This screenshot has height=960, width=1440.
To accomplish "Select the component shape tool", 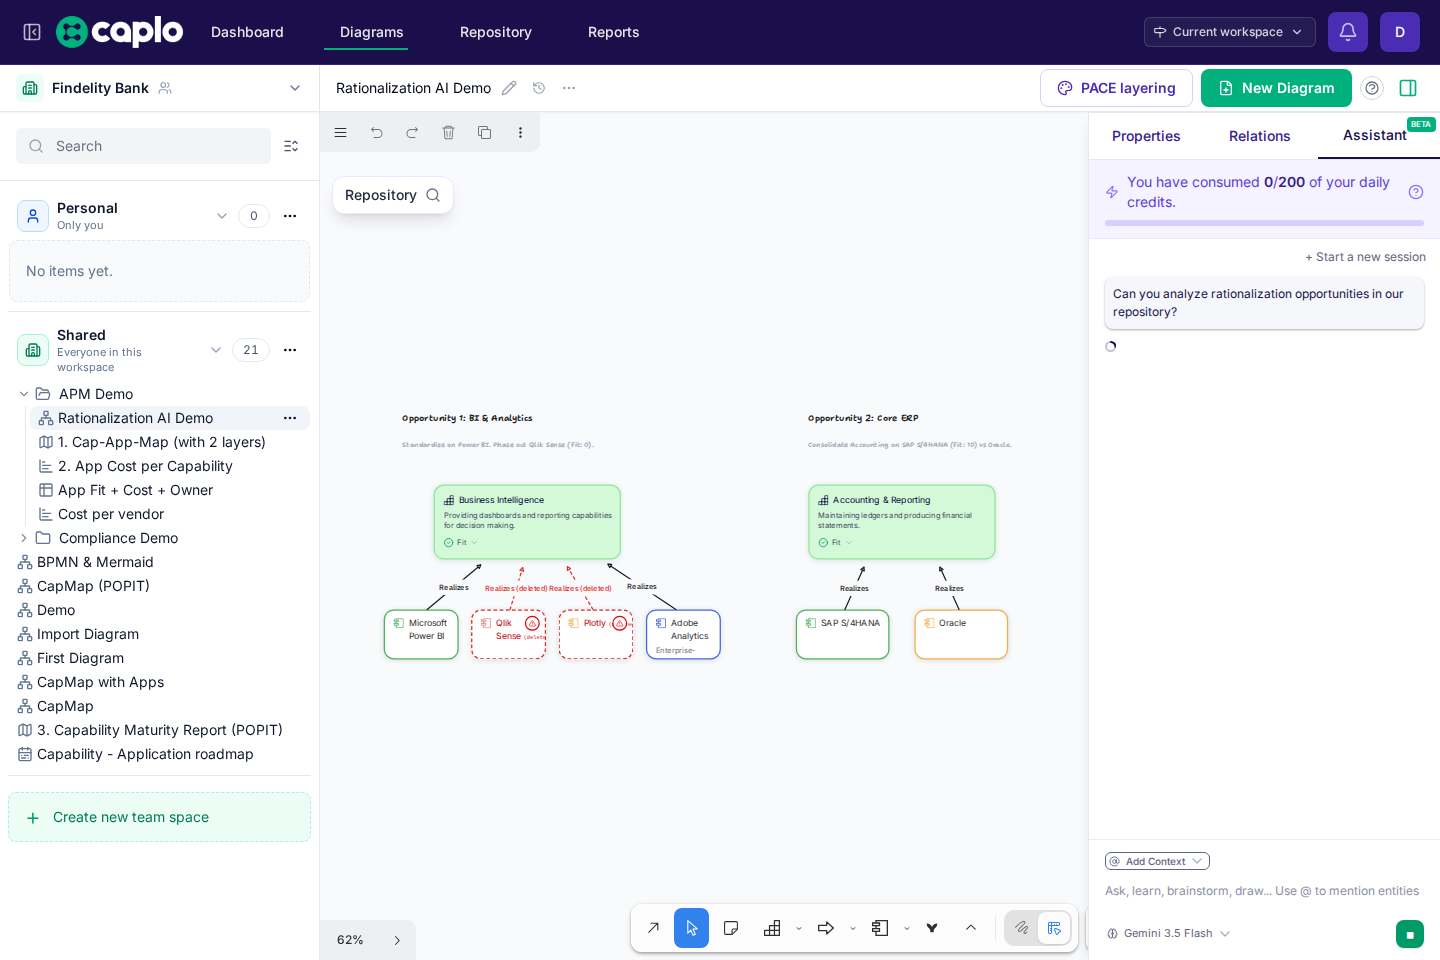I will [x=880, y=928].
